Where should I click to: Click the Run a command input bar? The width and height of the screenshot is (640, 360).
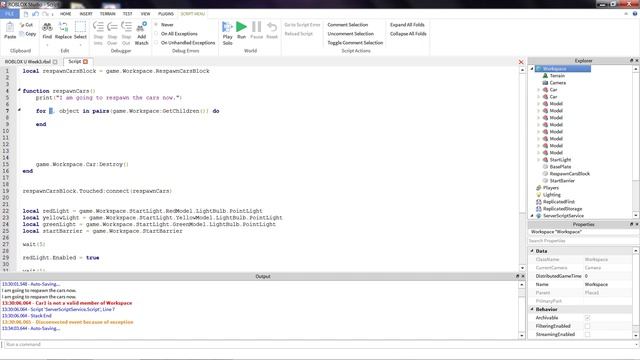point(320,344)
